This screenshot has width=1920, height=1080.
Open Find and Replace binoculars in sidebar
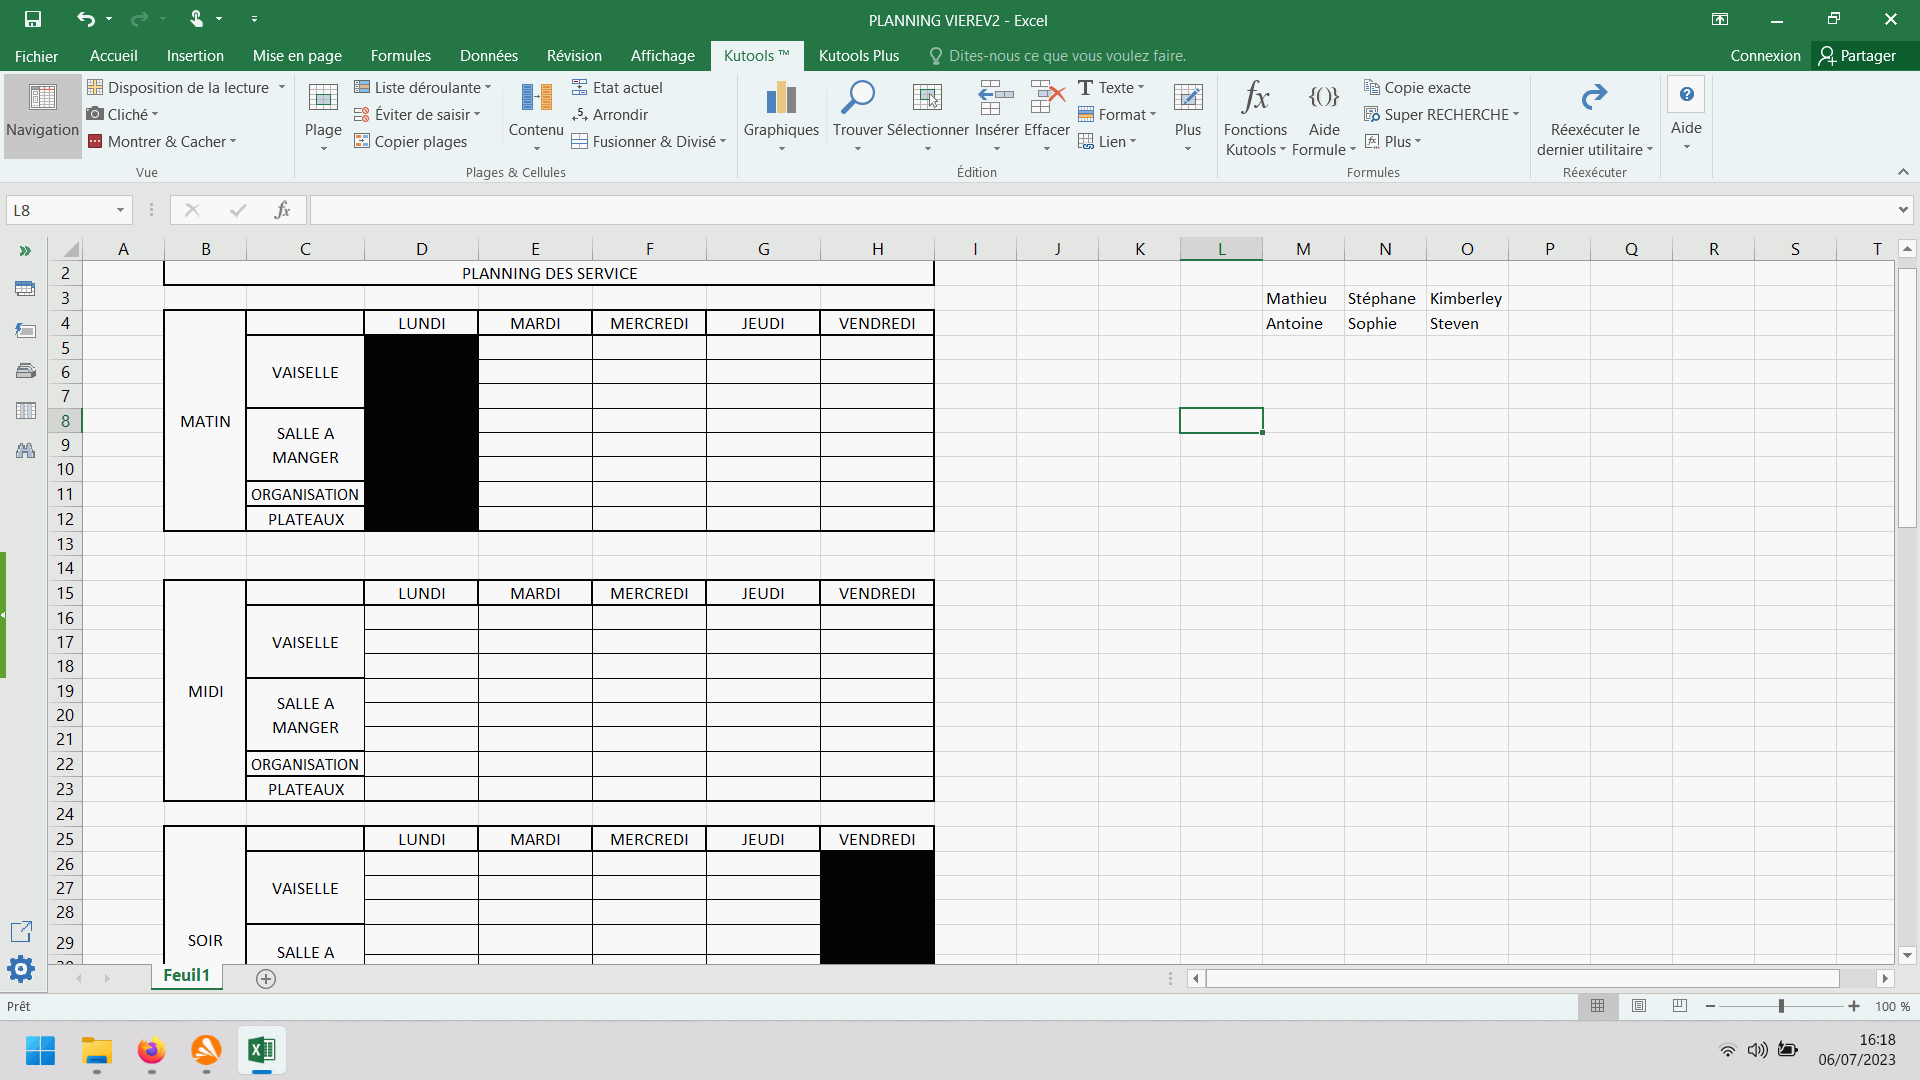25,451
